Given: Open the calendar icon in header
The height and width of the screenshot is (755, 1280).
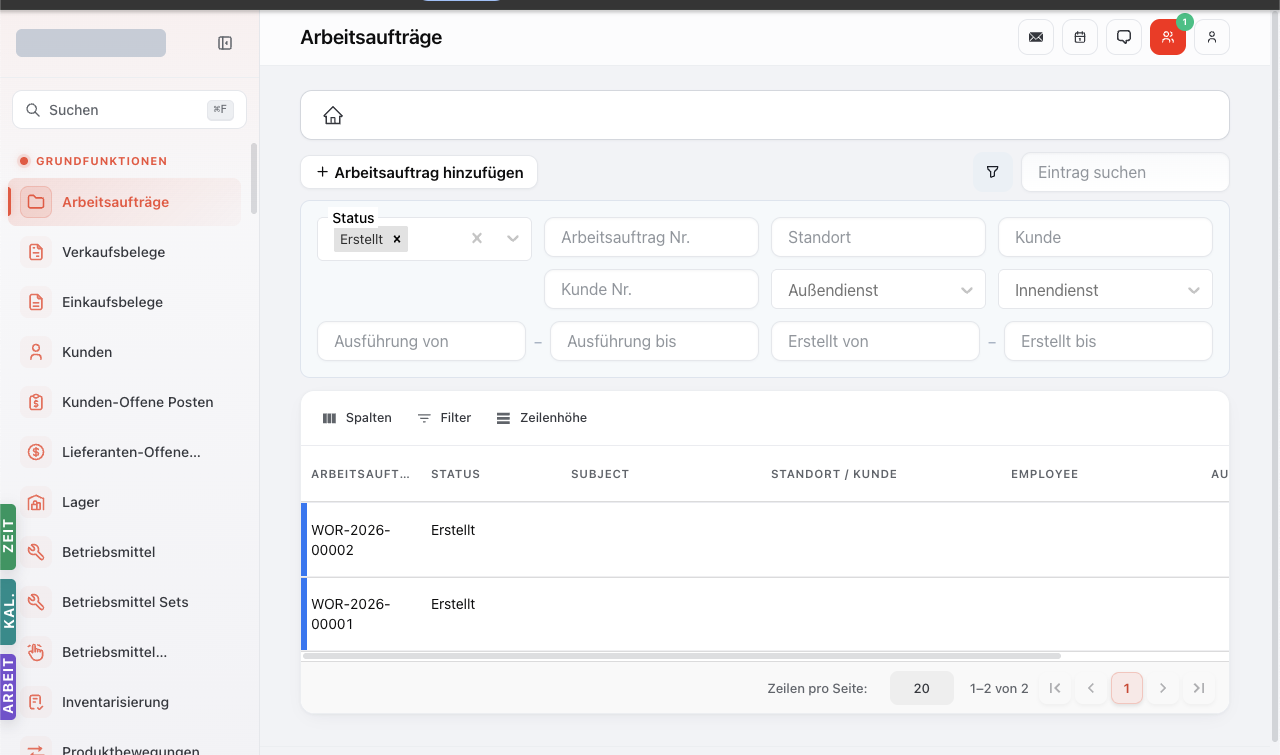Looking at the screenshot, I should tap(1080, 37).
